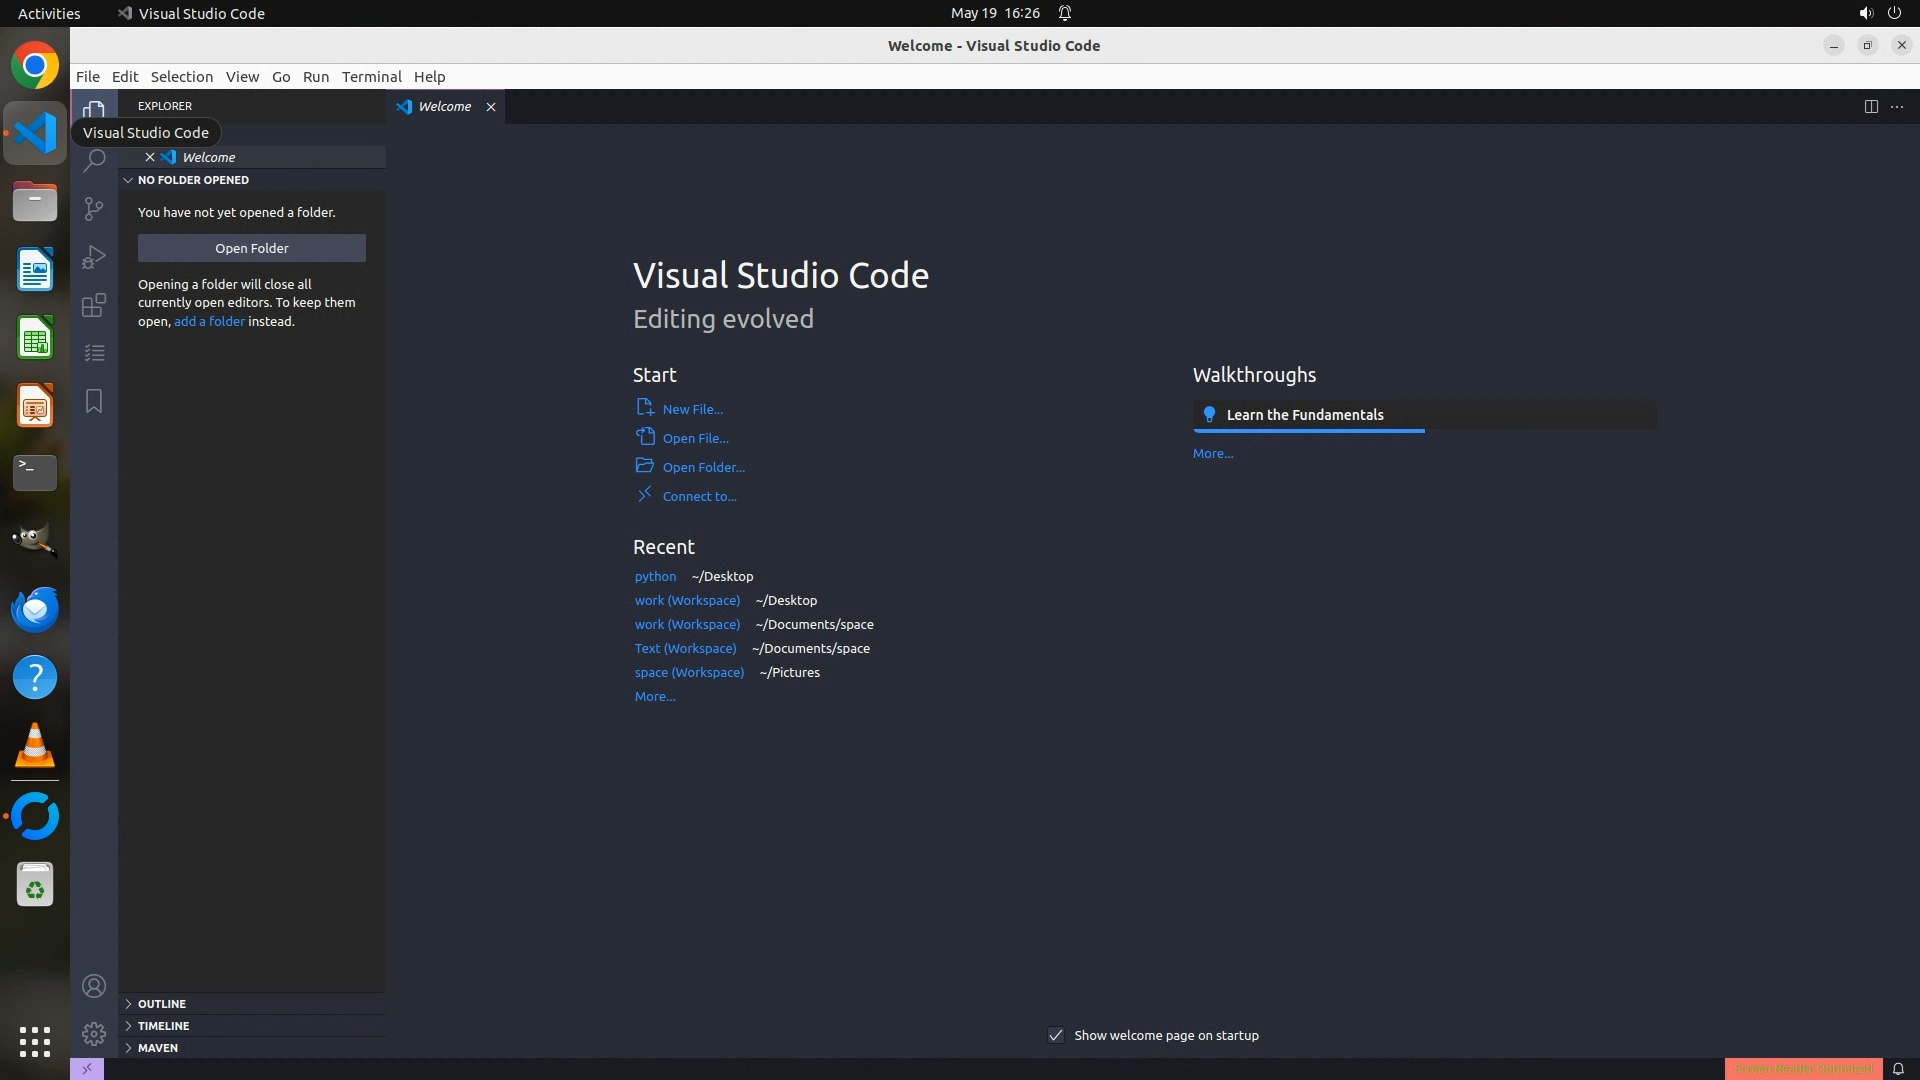
Task: Expand the Outline section
Action: [x=162, y=1004]
